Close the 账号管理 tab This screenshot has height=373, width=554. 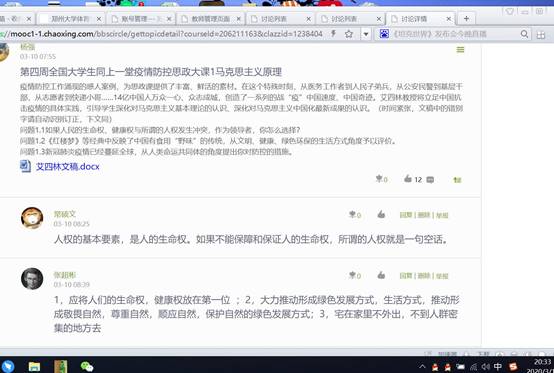(x=169, y=19)
